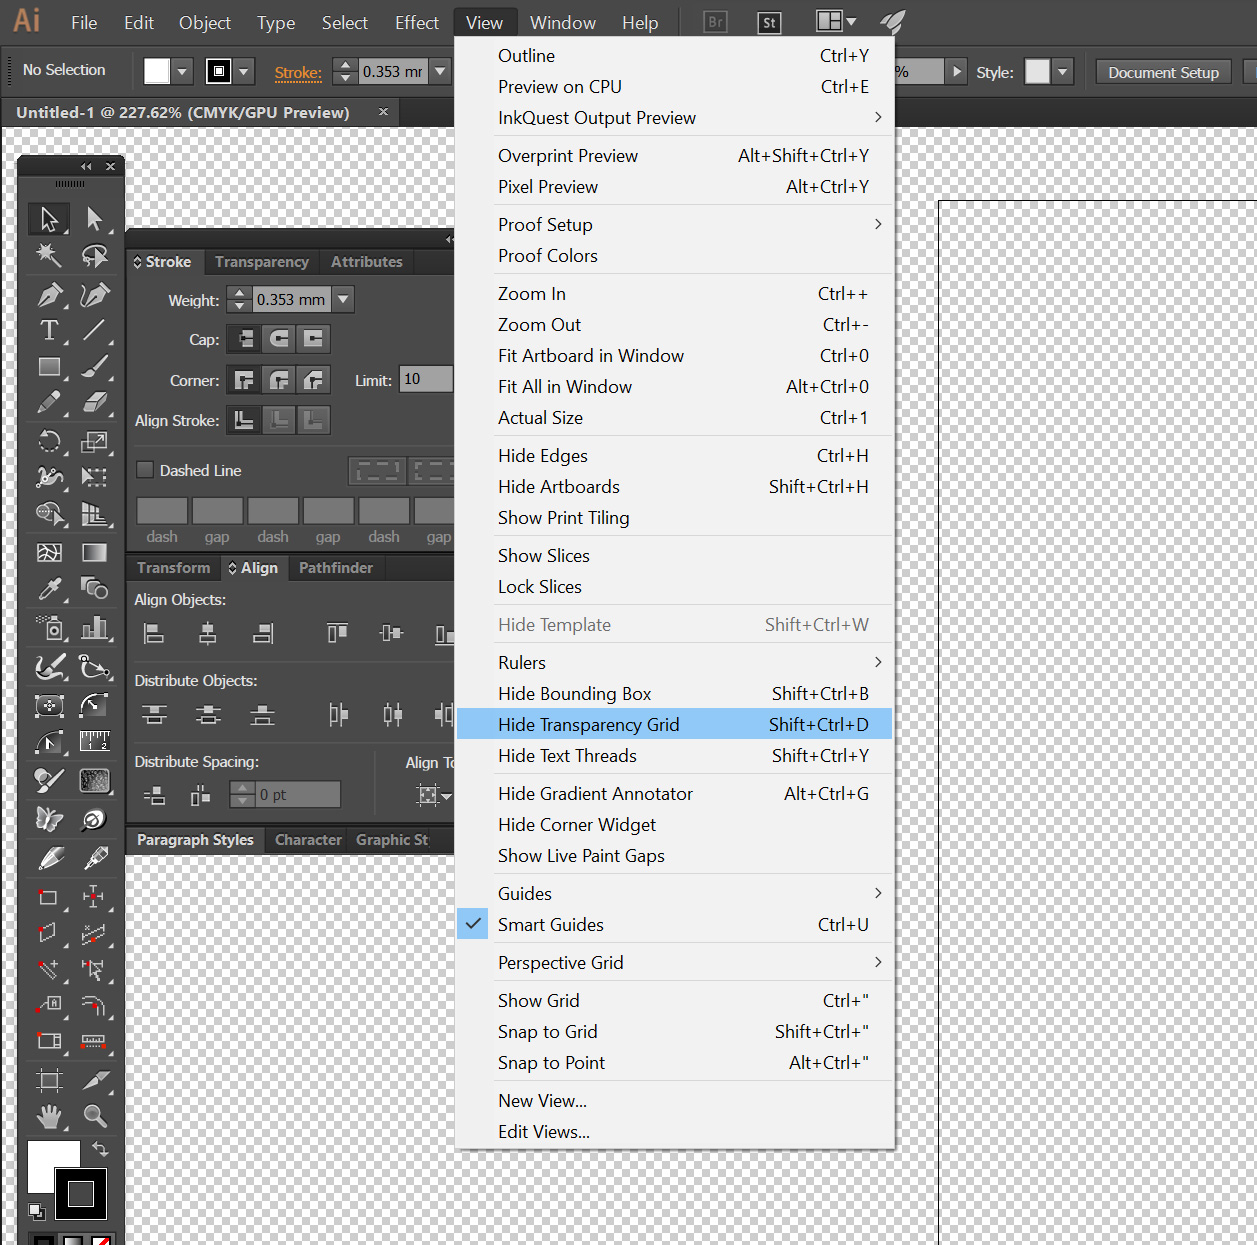Screen dimensions: 1257x1245
Task: Choose Edit Views… entry
Action: (x=674, y=1132)
